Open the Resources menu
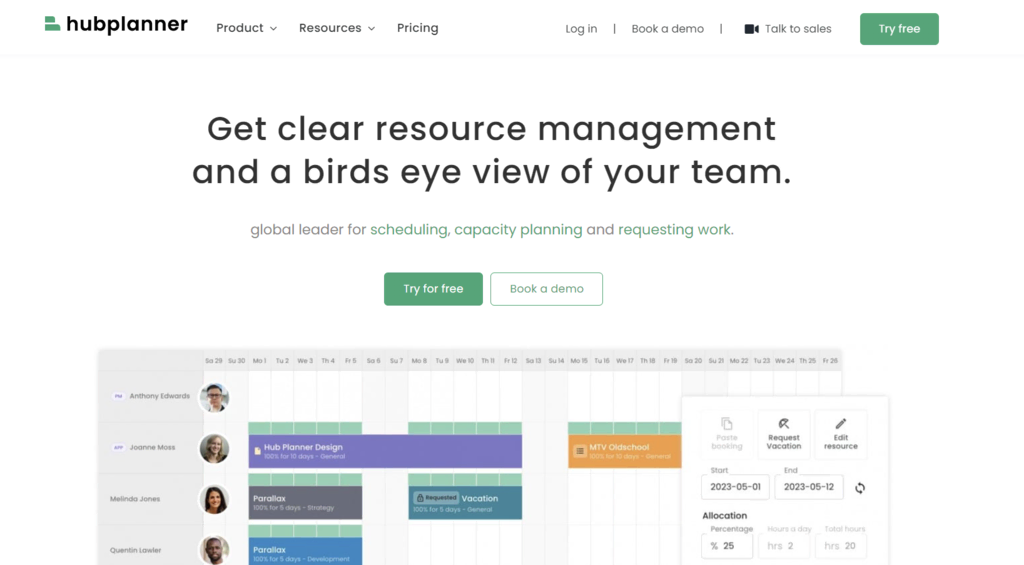Viewport: 1024px width, 565px height. 337,28
